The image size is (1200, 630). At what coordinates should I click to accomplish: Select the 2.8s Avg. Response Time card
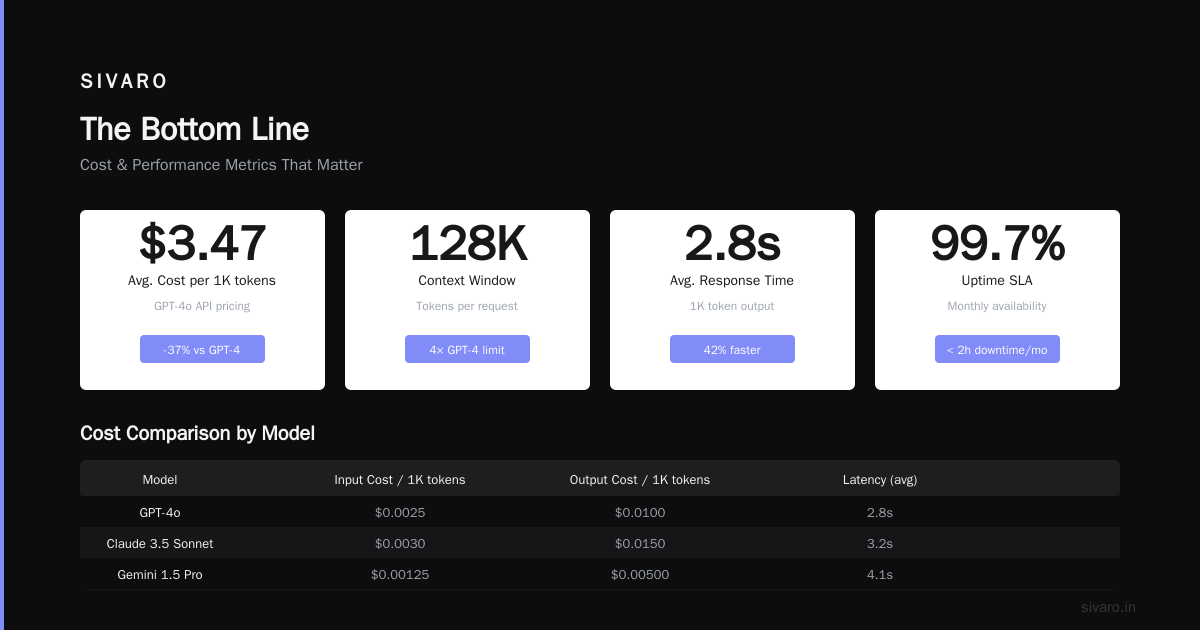point(732,300)
